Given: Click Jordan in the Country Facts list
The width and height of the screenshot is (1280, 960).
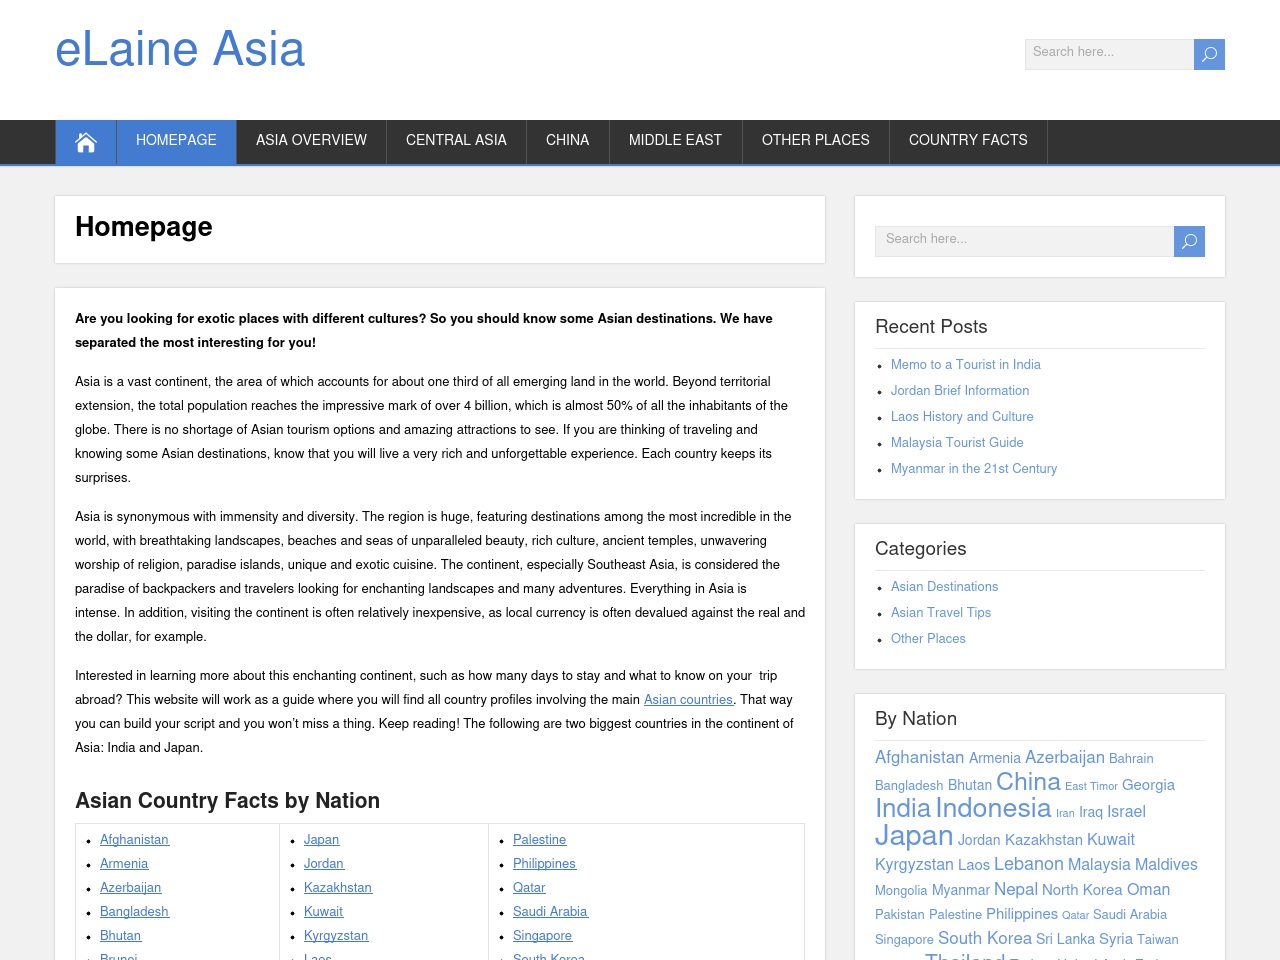Looking at the screenshot, I should tap(323, 864).
